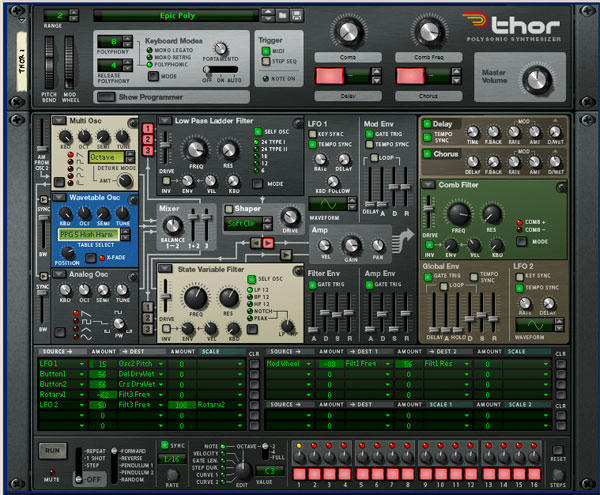Open the LFO1 mod source dropdown
Screen dimensions: 600x495
pos(82,364)
